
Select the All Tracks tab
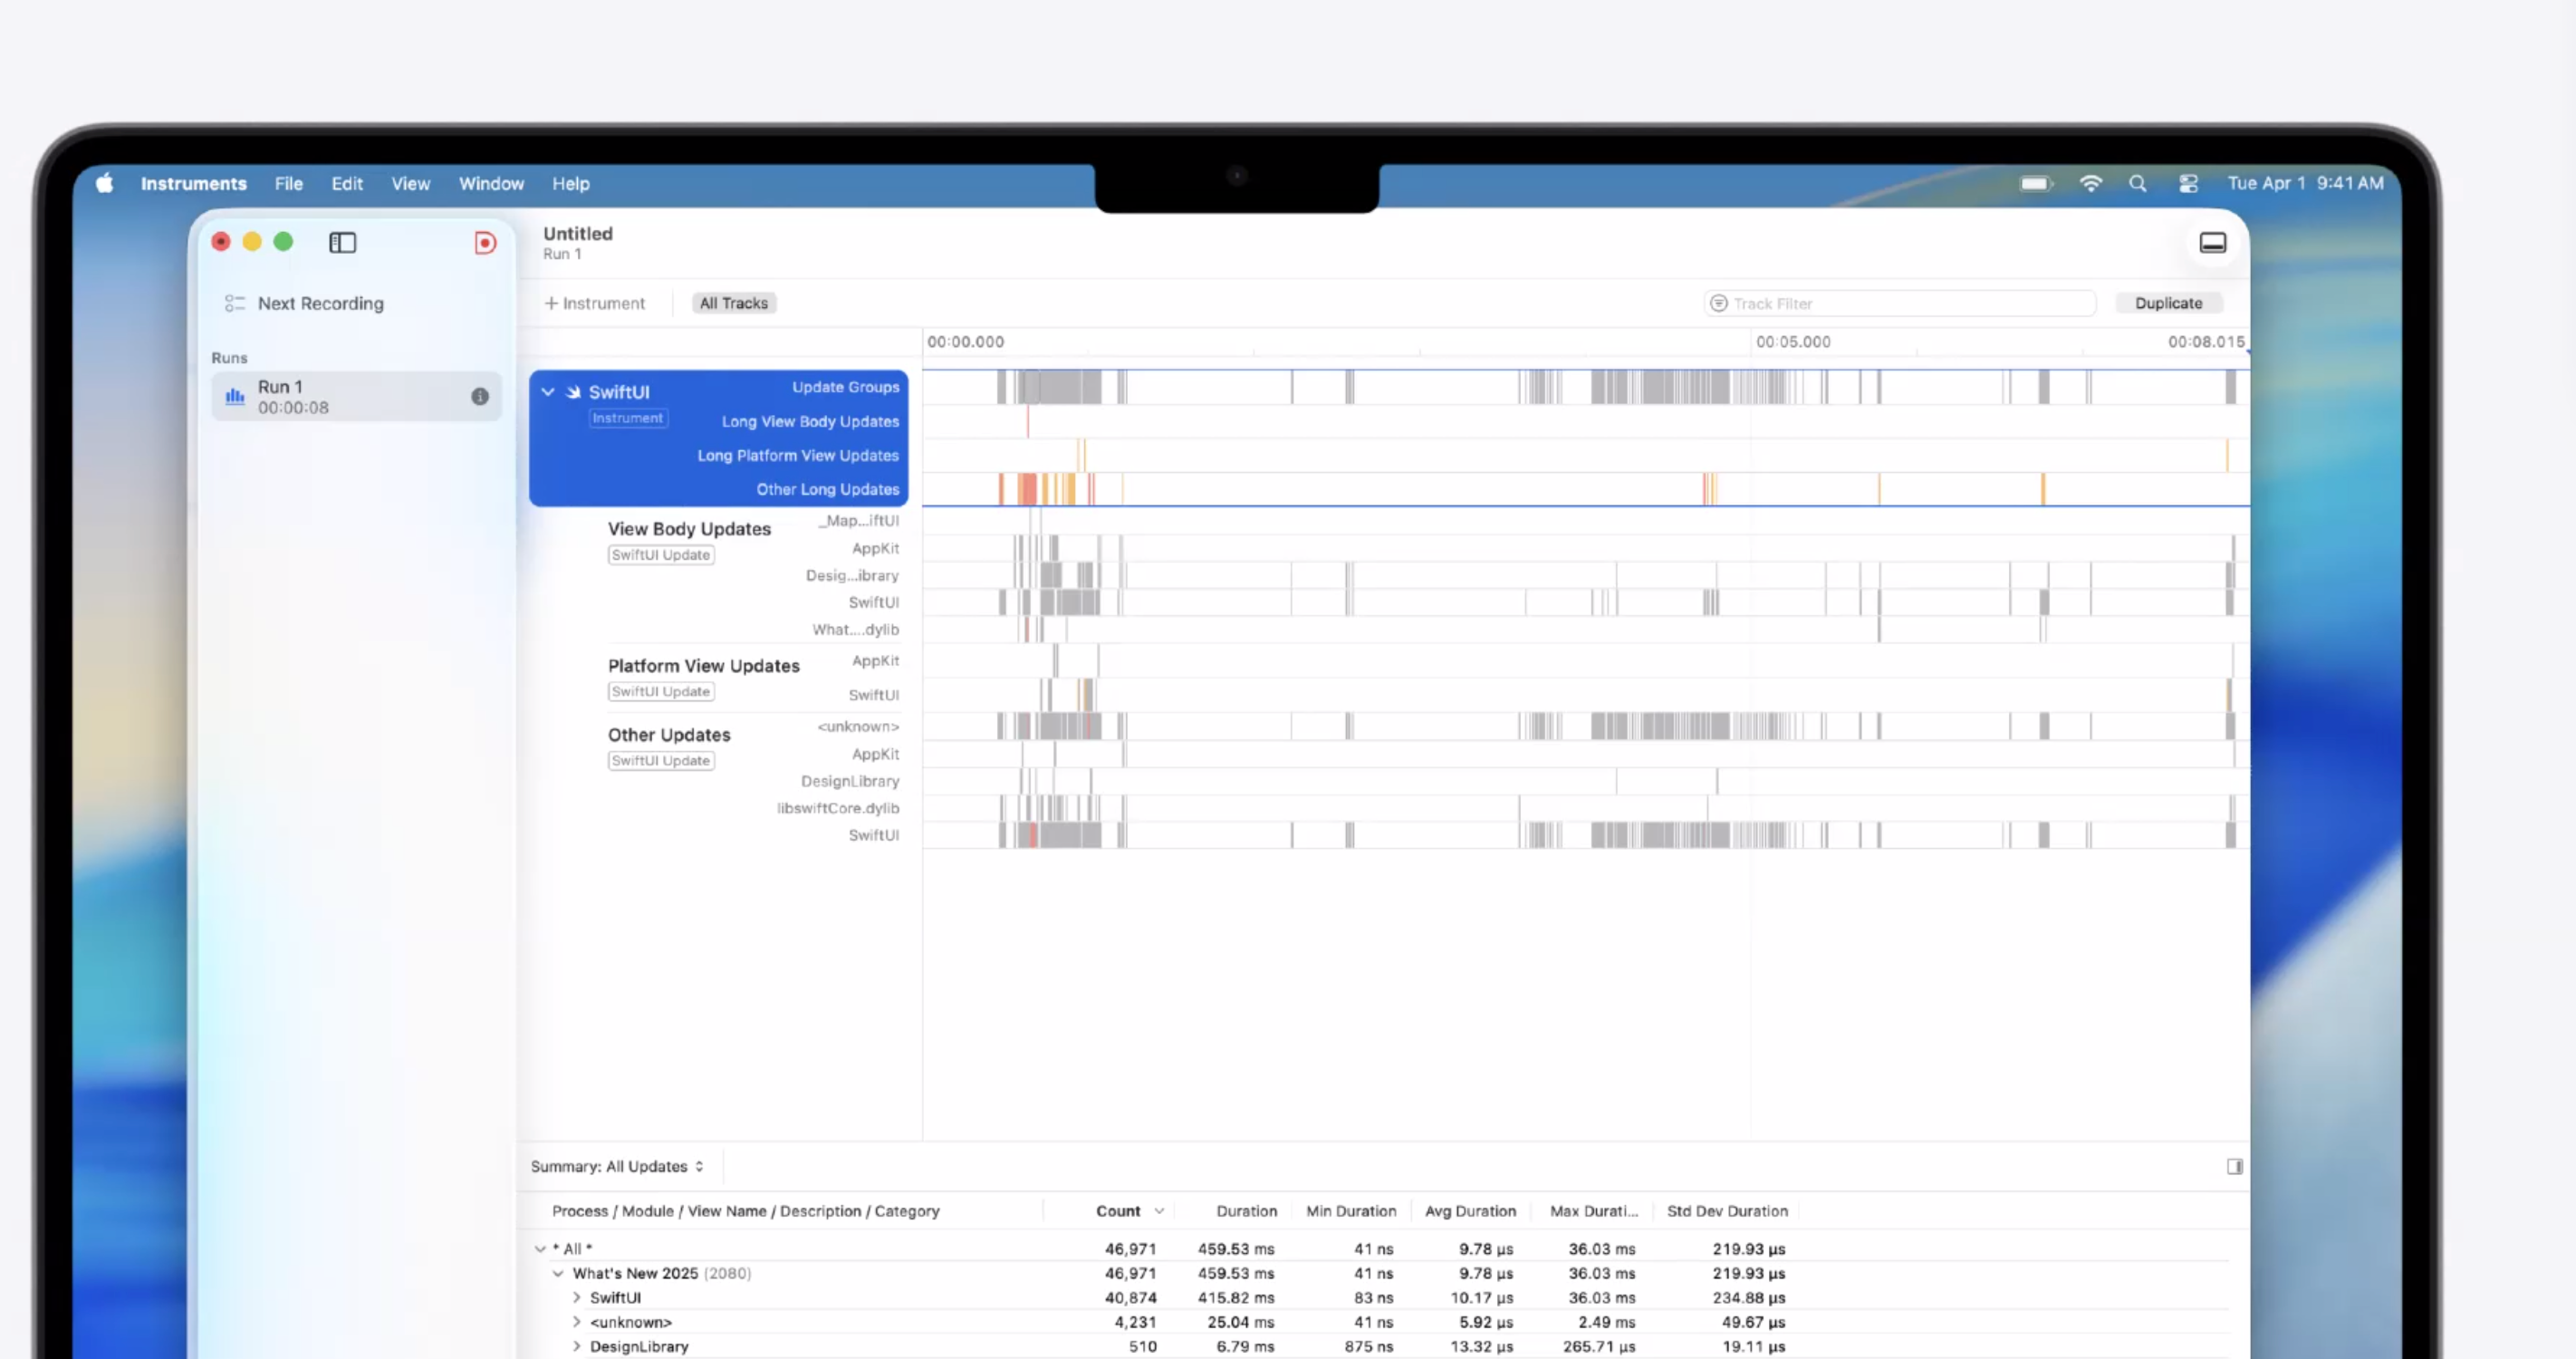coord(733,304)
